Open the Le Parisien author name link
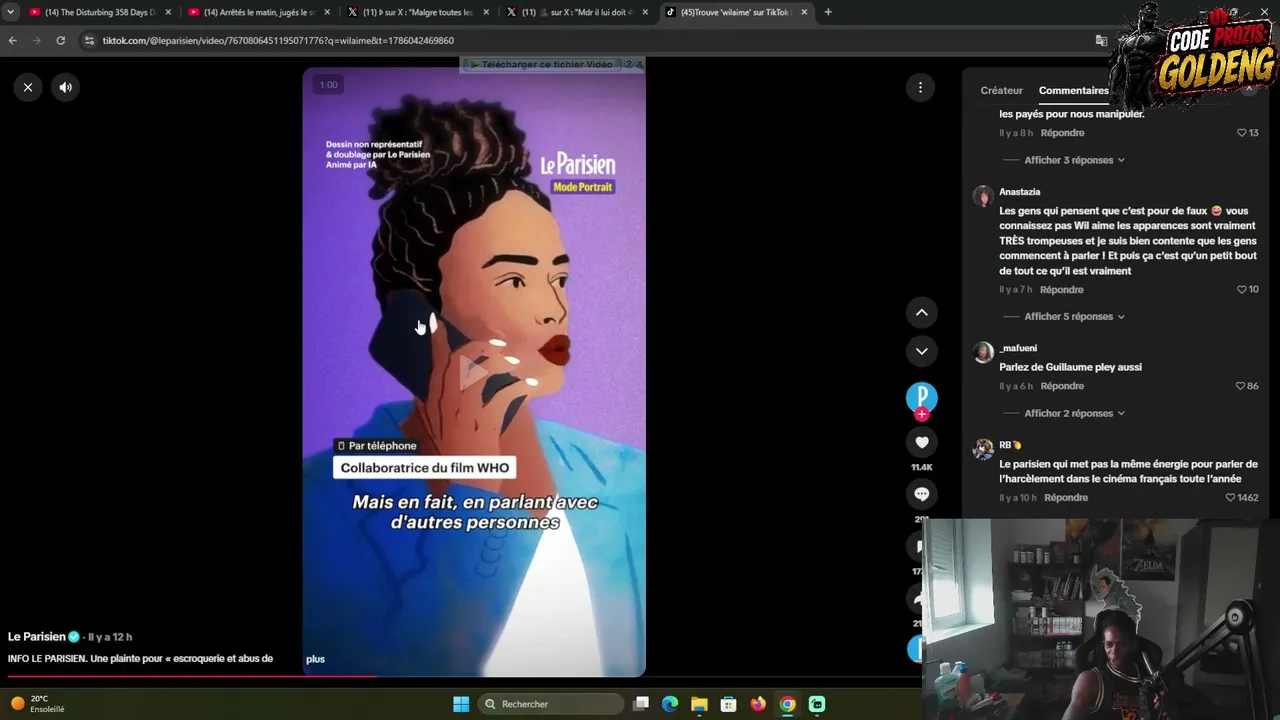1280x720 pixels. click(x=37, y=637)
